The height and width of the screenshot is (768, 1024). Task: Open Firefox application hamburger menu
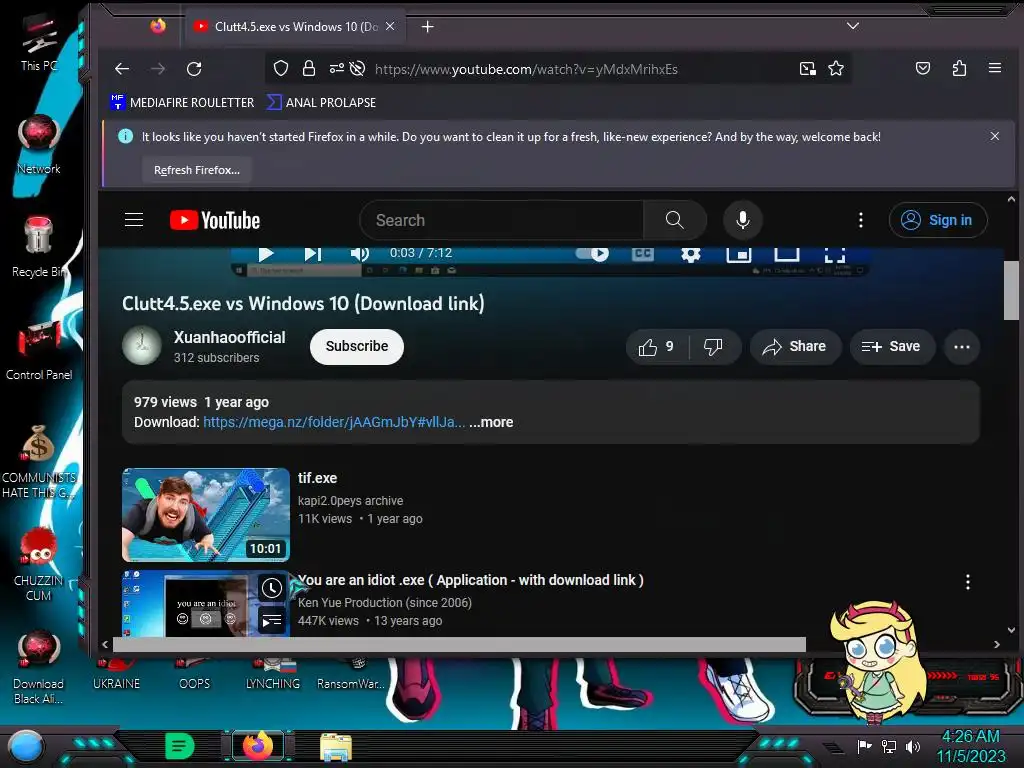tap(995, 68)
